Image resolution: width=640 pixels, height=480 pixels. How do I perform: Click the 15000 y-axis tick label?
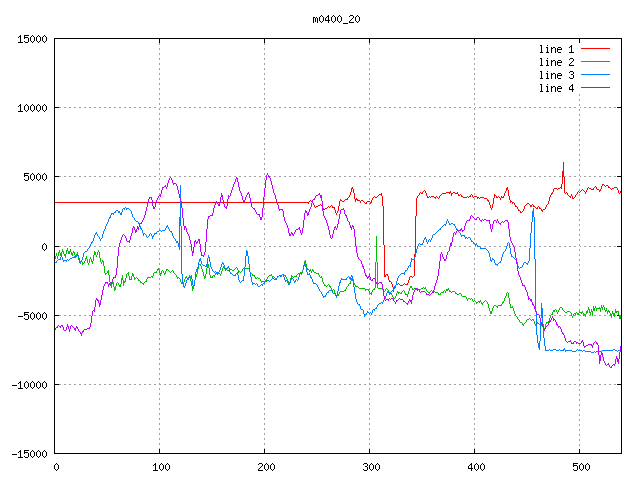(x=31, y=39)
